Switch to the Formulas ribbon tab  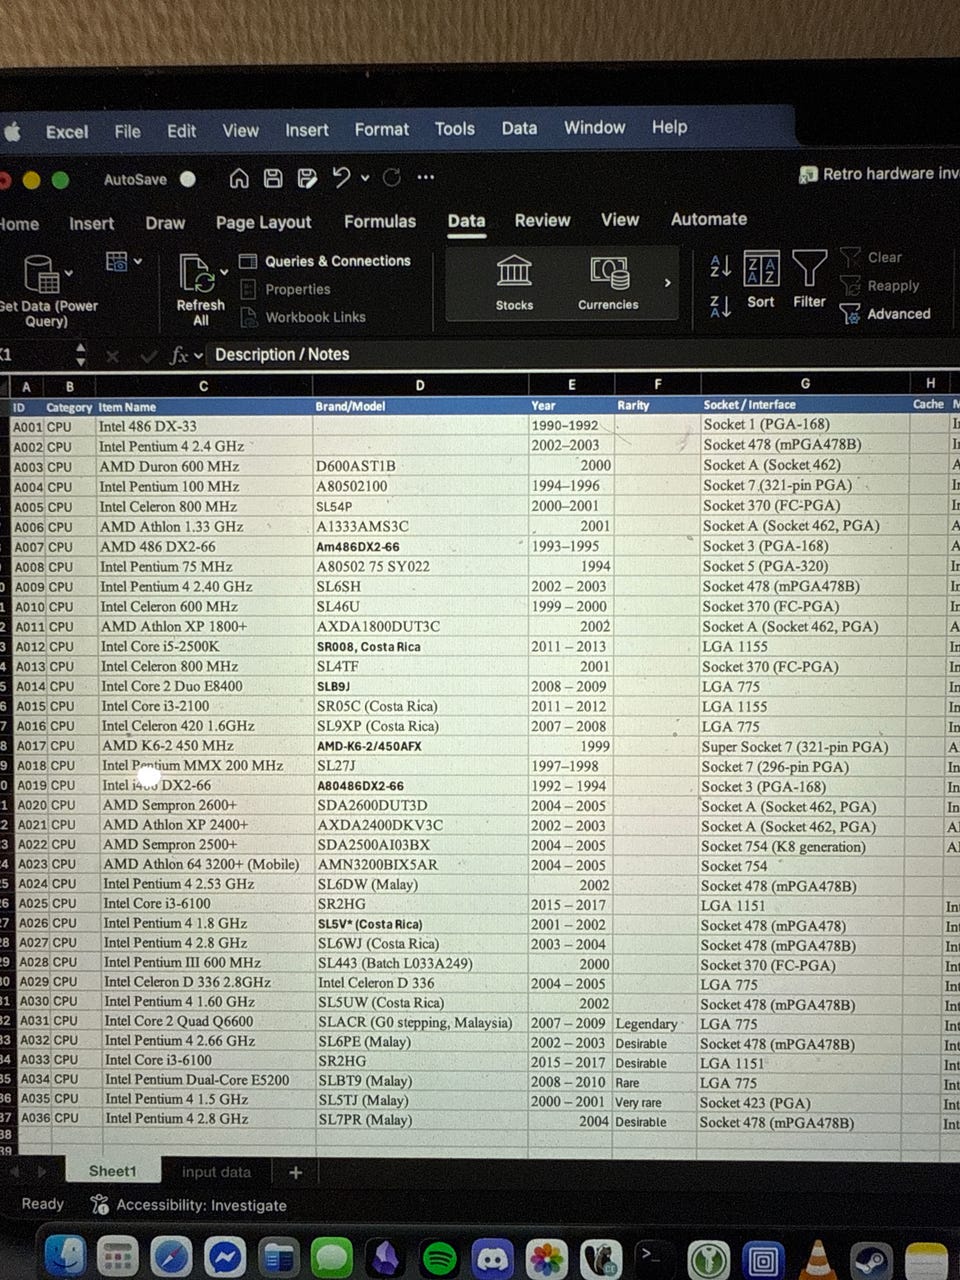pyautogui.click(x=379, y=221)
